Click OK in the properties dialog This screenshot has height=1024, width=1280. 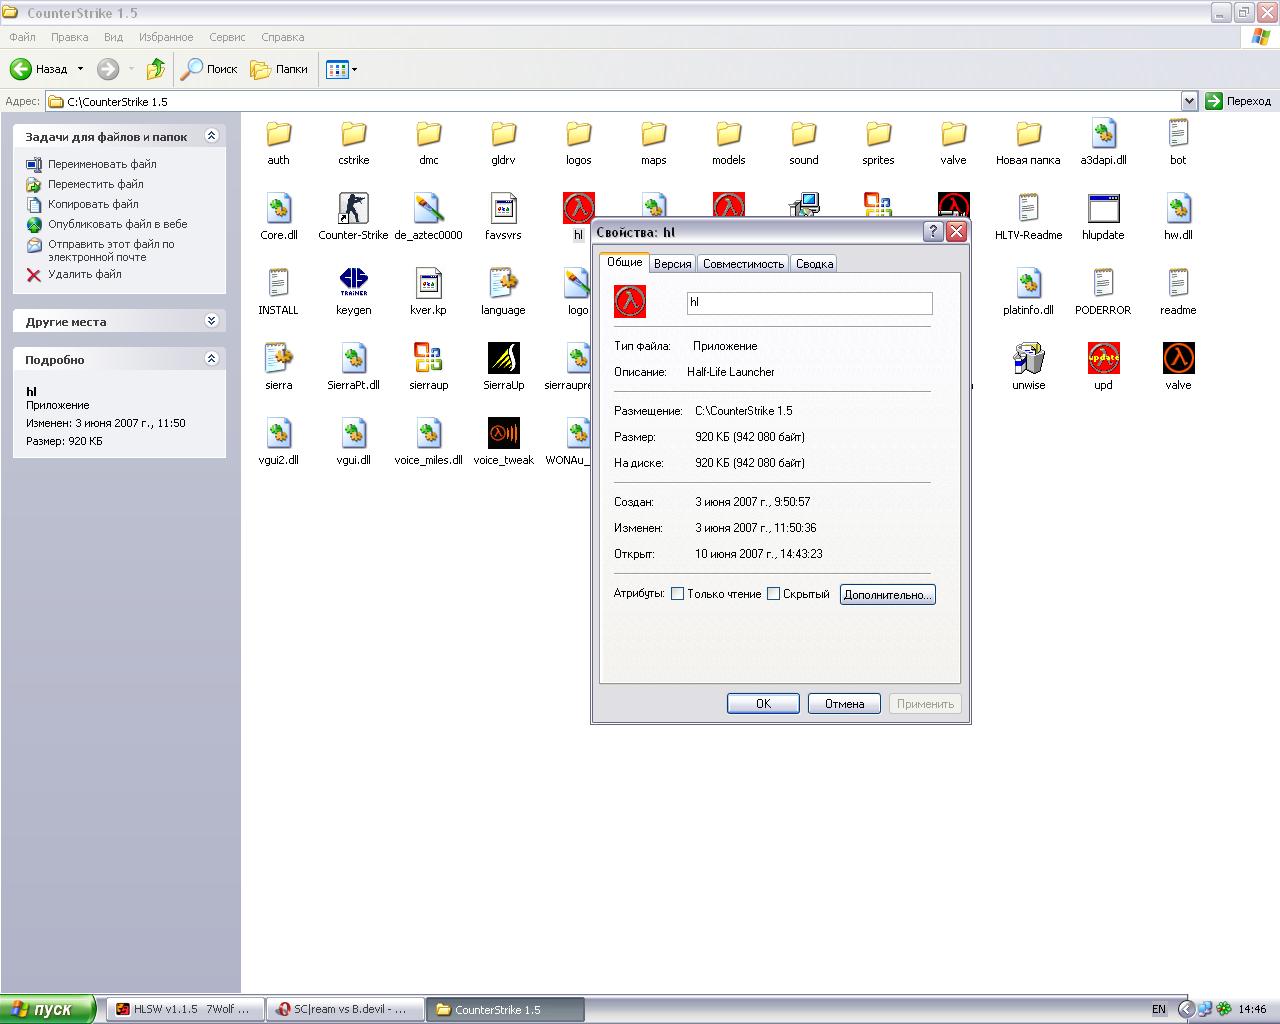click(763, 704)
